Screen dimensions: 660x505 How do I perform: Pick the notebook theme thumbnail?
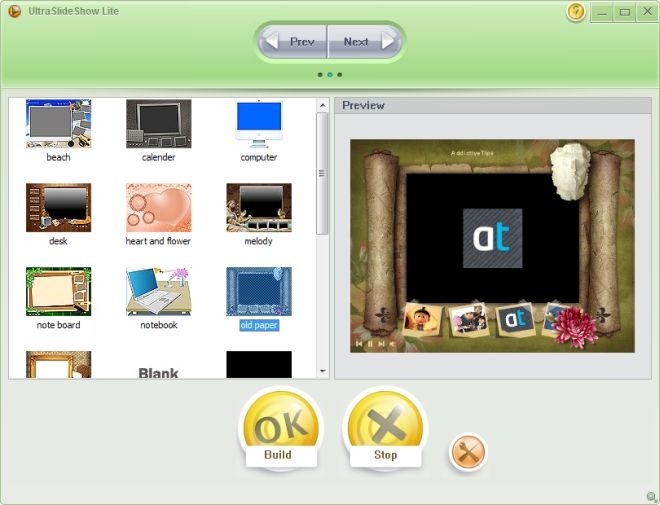coord(159,291)
